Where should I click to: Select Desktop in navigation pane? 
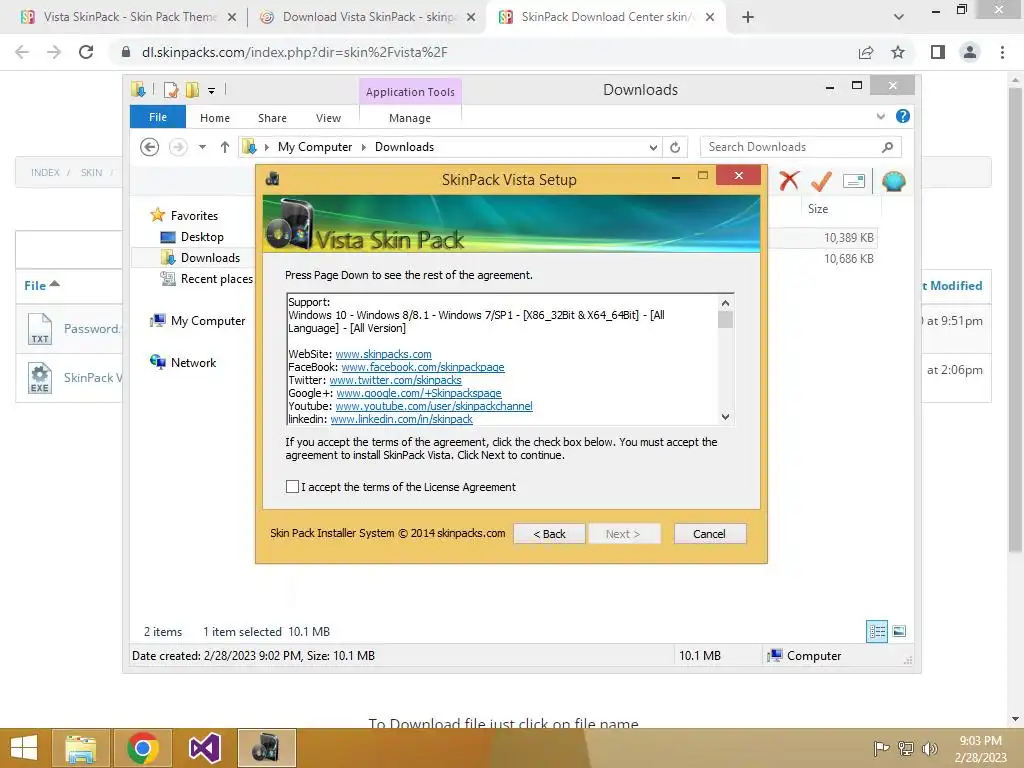pyautogui.click(x=202, y=237)
